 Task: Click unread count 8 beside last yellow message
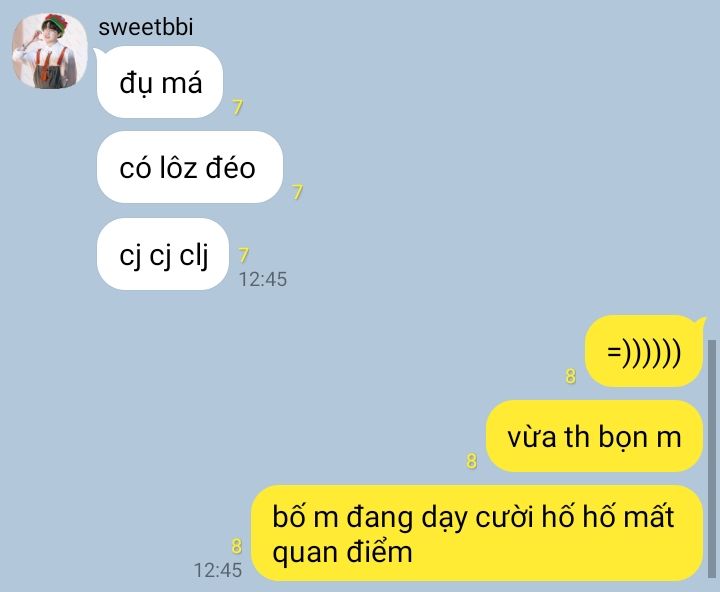[236, 546]
